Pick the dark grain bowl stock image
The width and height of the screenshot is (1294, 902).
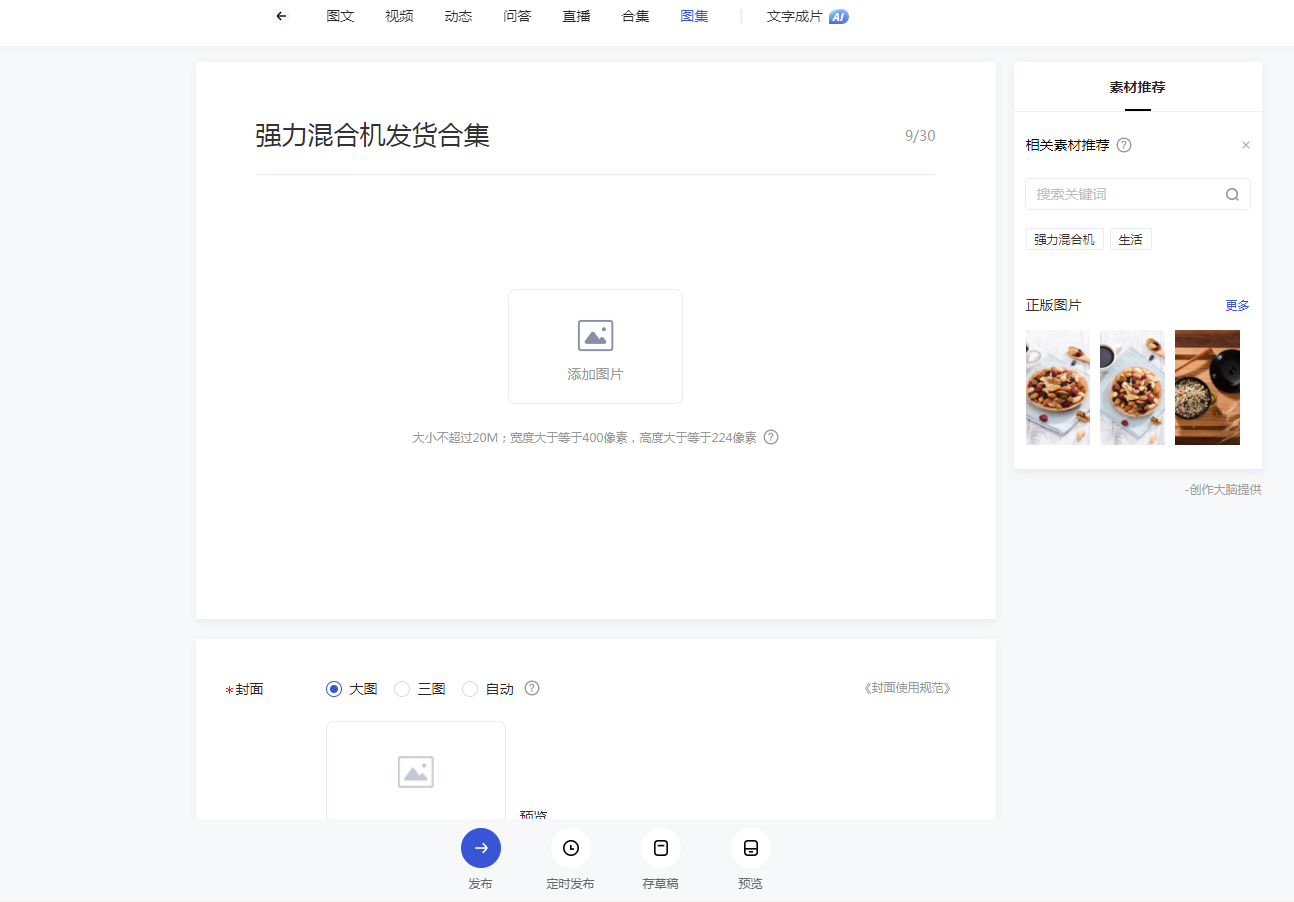(1207, 387)
